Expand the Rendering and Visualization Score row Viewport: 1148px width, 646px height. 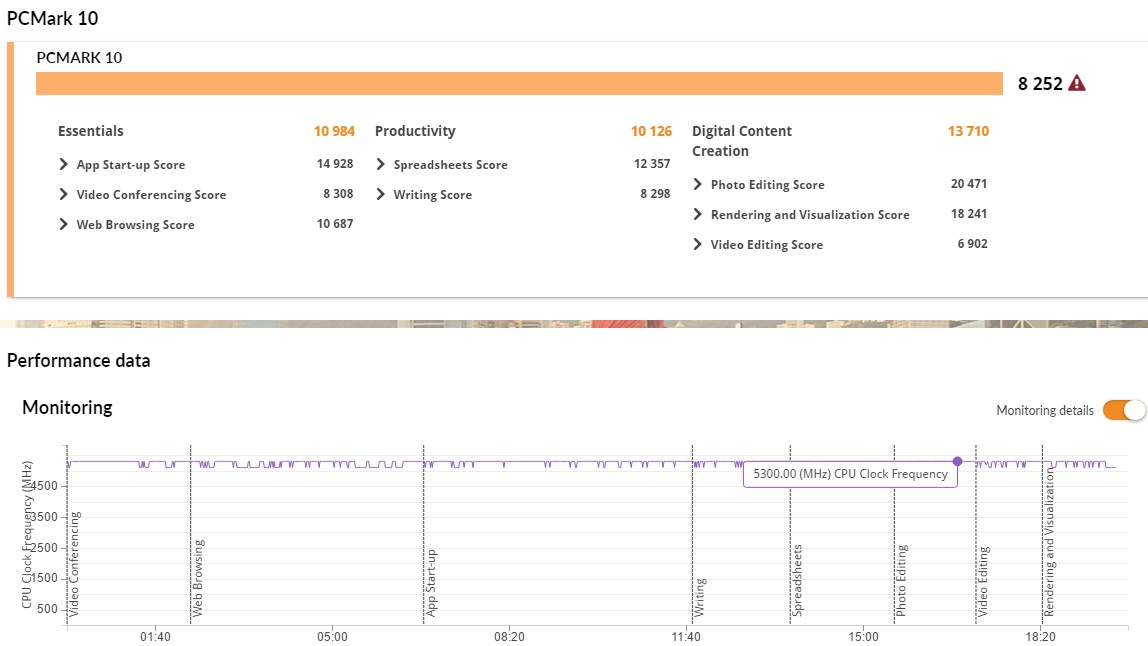coord(698,214)
